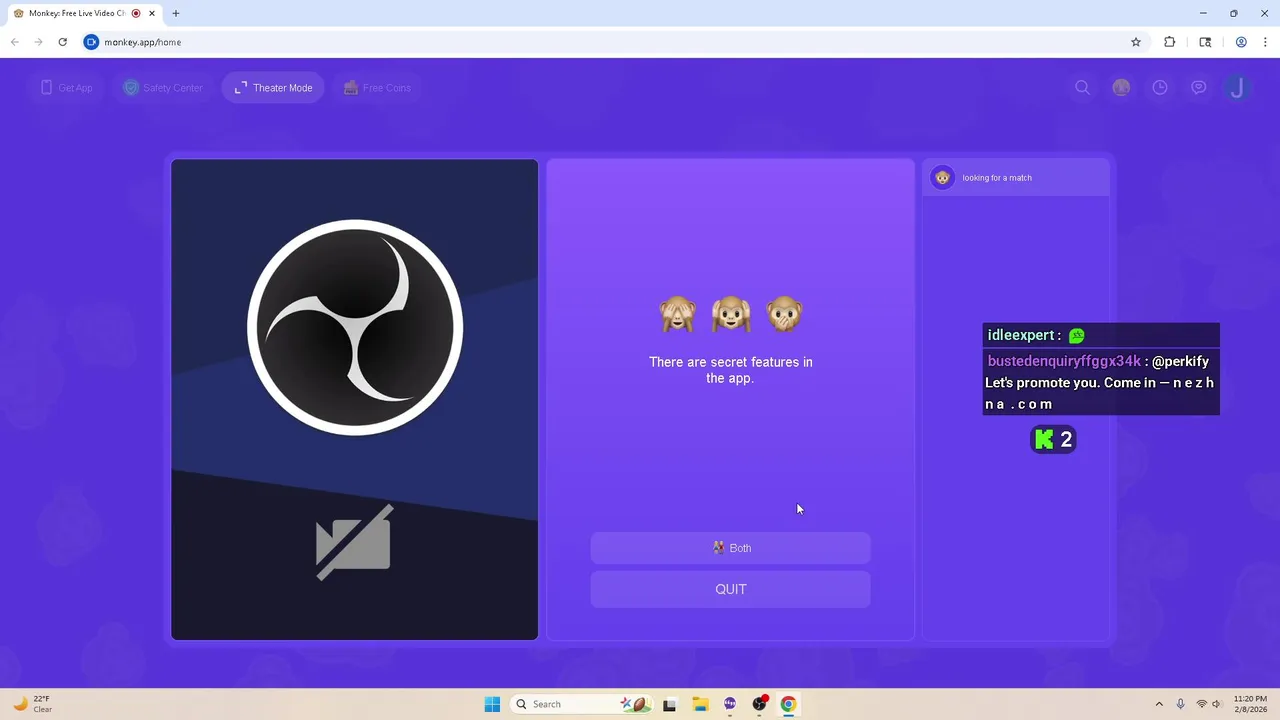Open the purple chat app on taskbar

click(730, 704)
